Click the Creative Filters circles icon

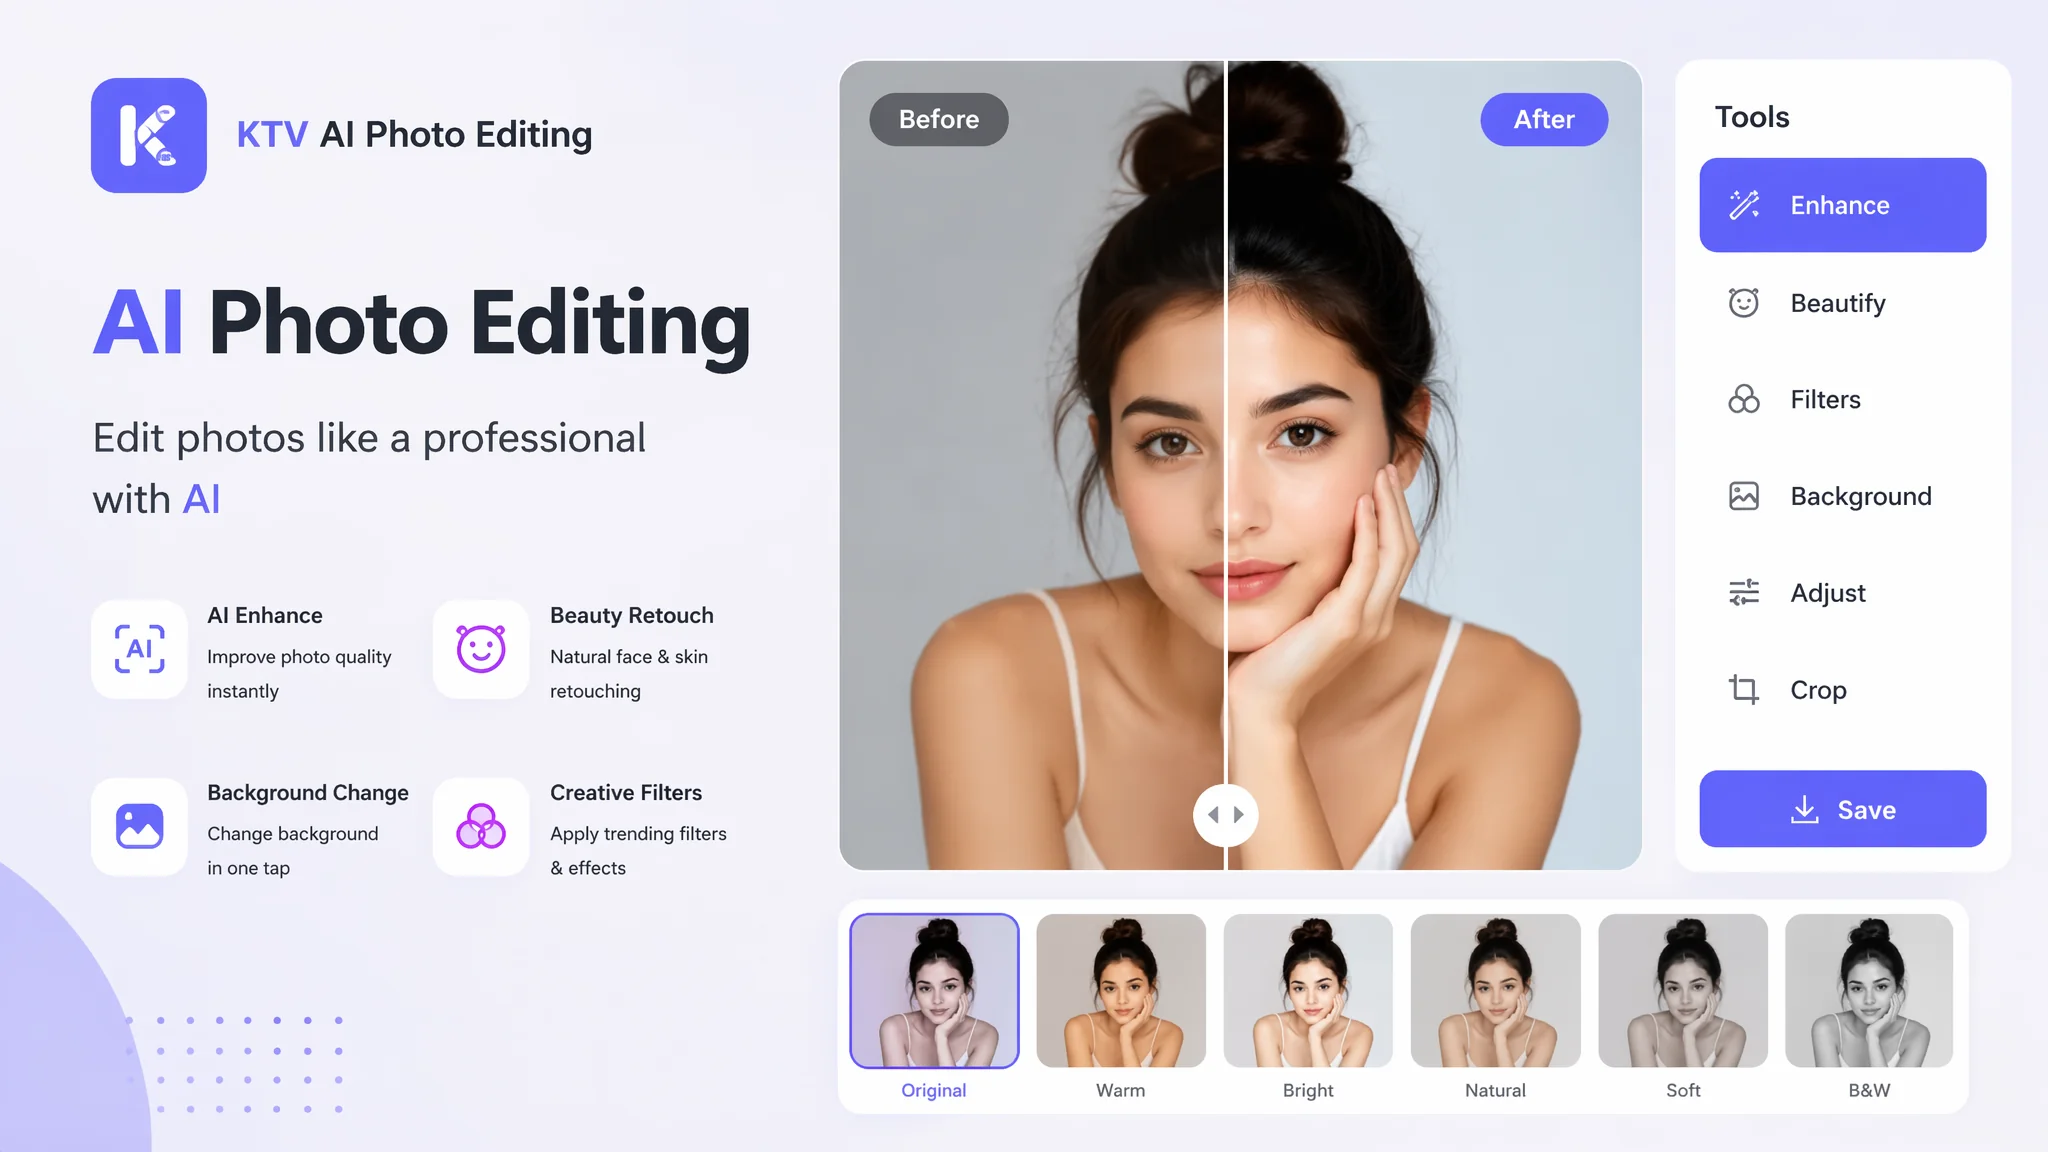coord(481,827)
